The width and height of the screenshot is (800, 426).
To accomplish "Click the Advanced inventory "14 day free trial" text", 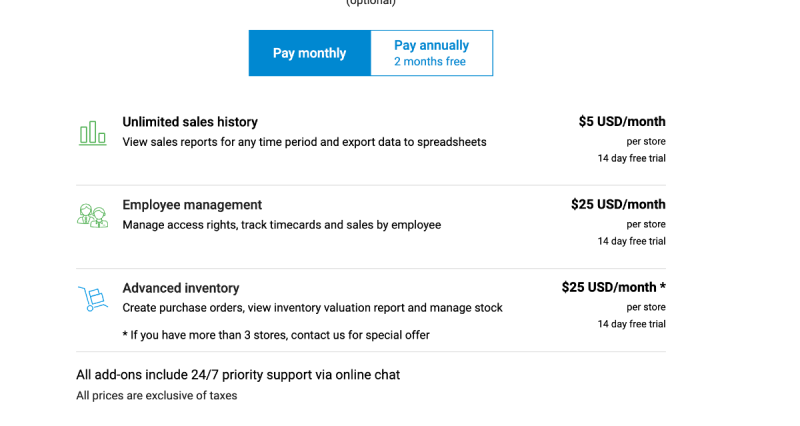I will [x=631, y=324].
